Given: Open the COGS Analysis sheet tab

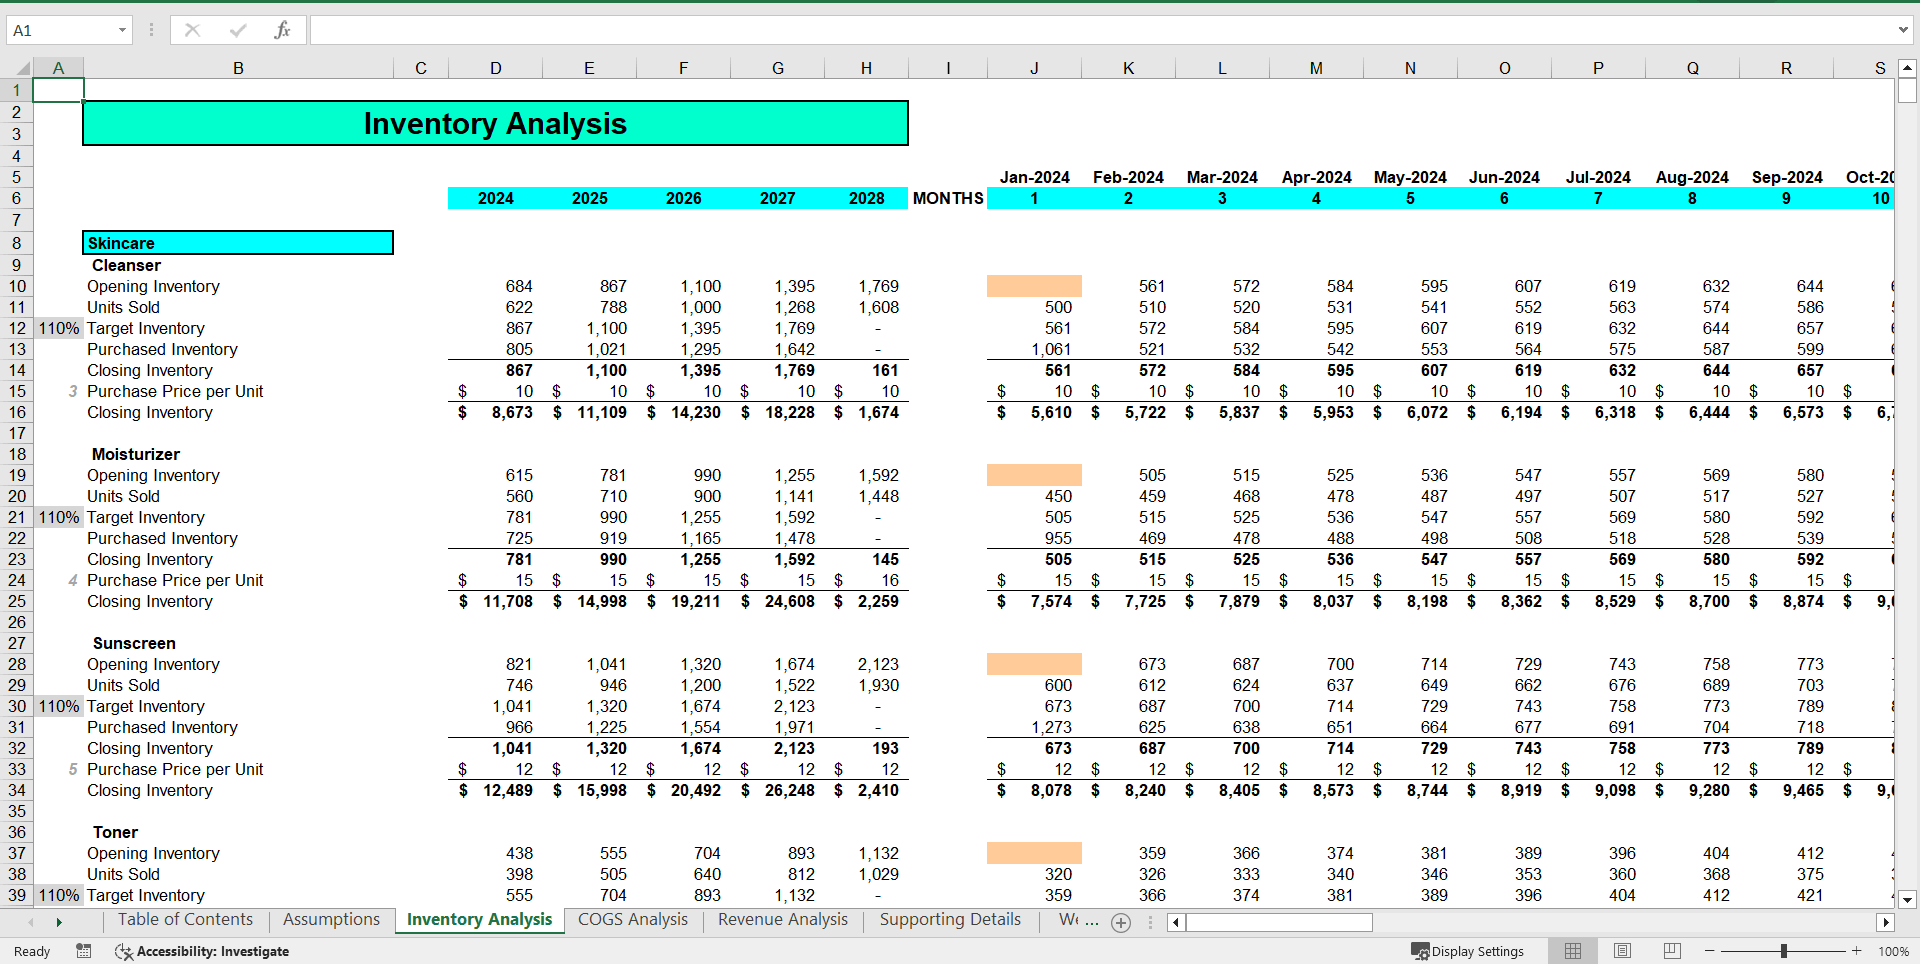Looking at the screenshot, I should click(x=633, y=920).
